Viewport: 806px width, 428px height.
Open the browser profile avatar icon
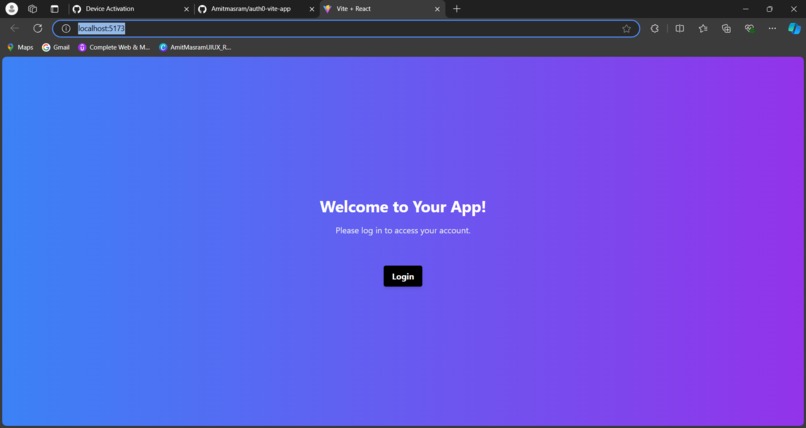[x=11, y=9]
